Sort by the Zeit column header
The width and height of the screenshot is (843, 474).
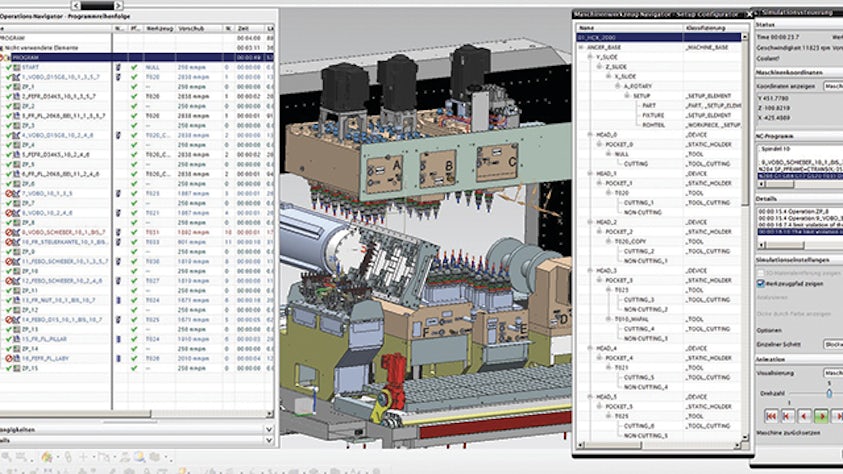coord(243,28)
